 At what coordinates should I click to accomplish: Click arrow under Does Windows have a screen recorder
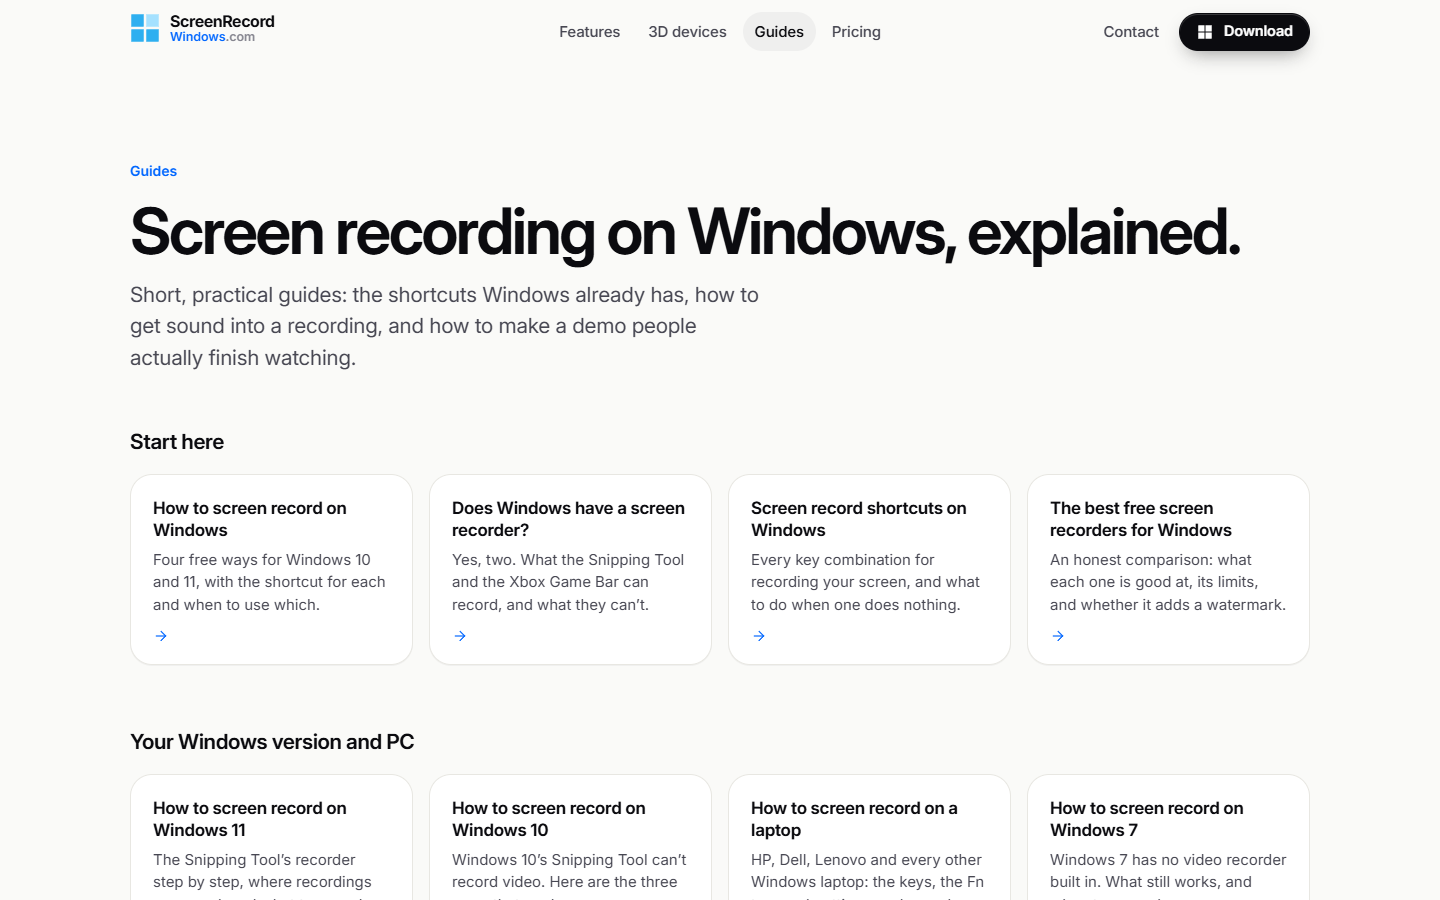click(460, 636)
